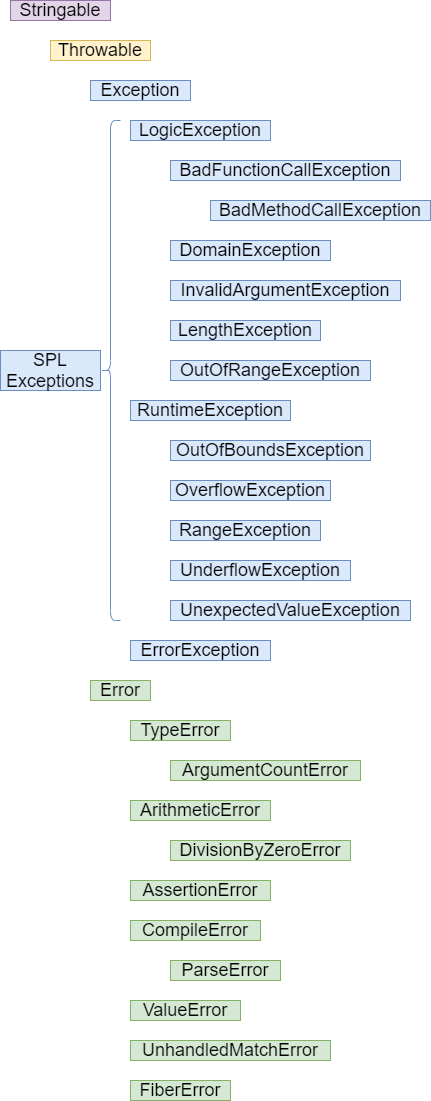This screenshot has height=1101, width=431.
Task: Click the ParseError box
Action: point(225,970)
